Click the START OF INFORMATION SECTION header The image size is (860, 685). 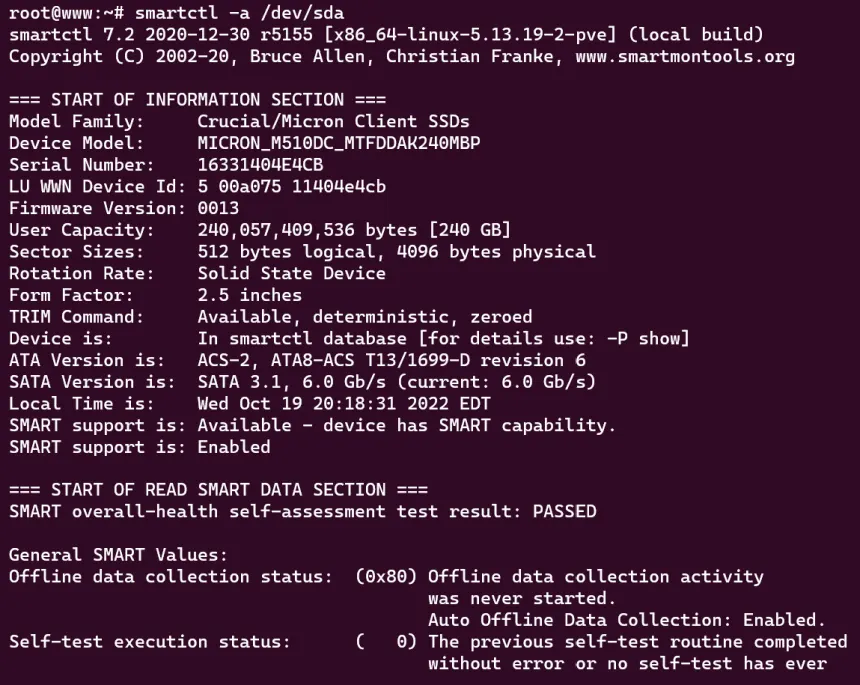pyautogui.click(x=197, y=100)
